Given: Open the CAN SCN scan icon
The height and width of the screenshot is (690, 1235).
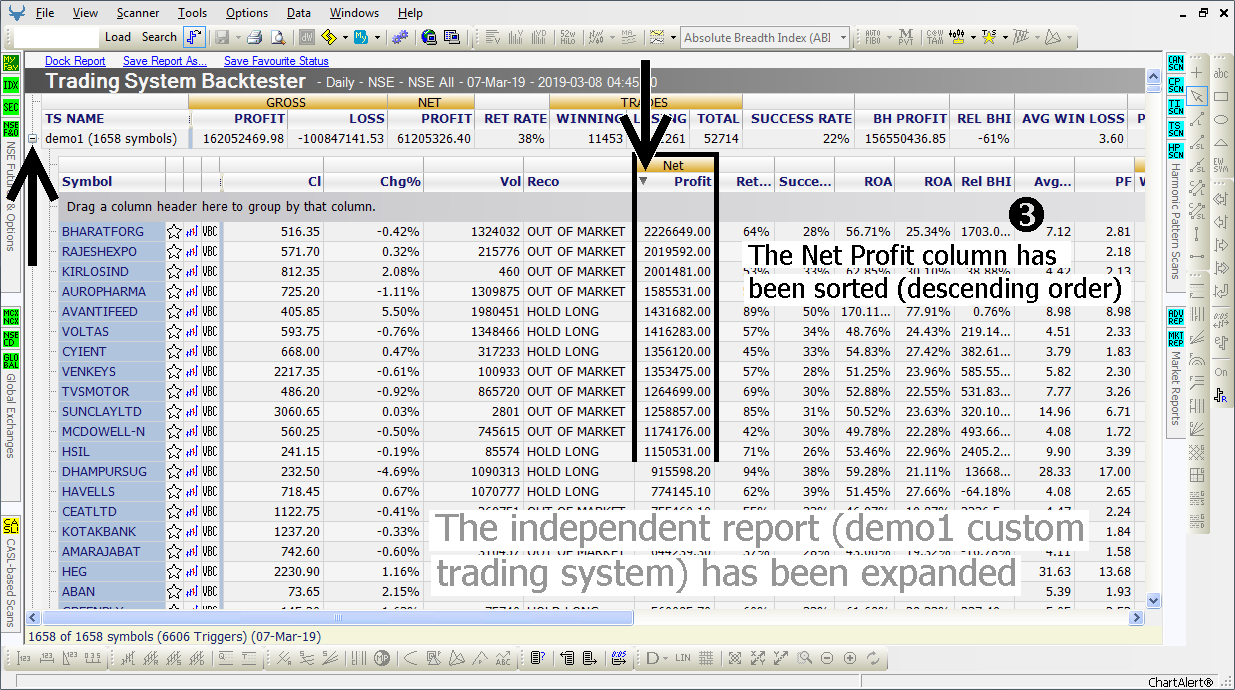Looking at the screenshot, I should pos(1175,64).
